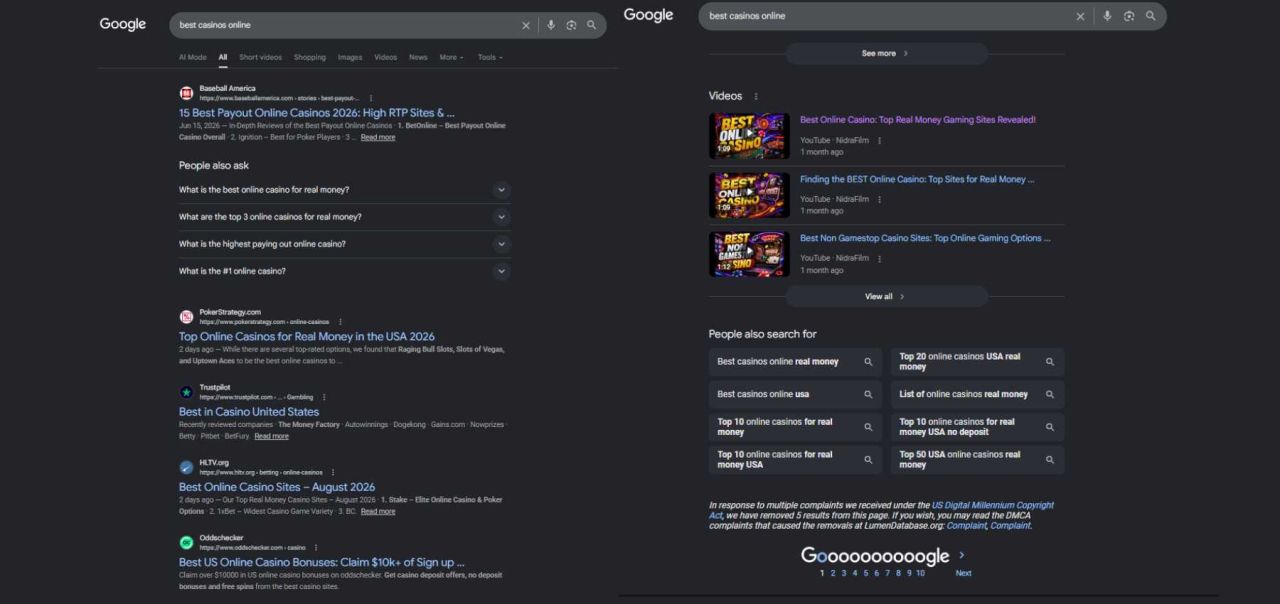This screenshot has width=1280, height=604.
Task: Click search icon on 'List of online casinos' chip
Action: click(x=1050, y=394)
